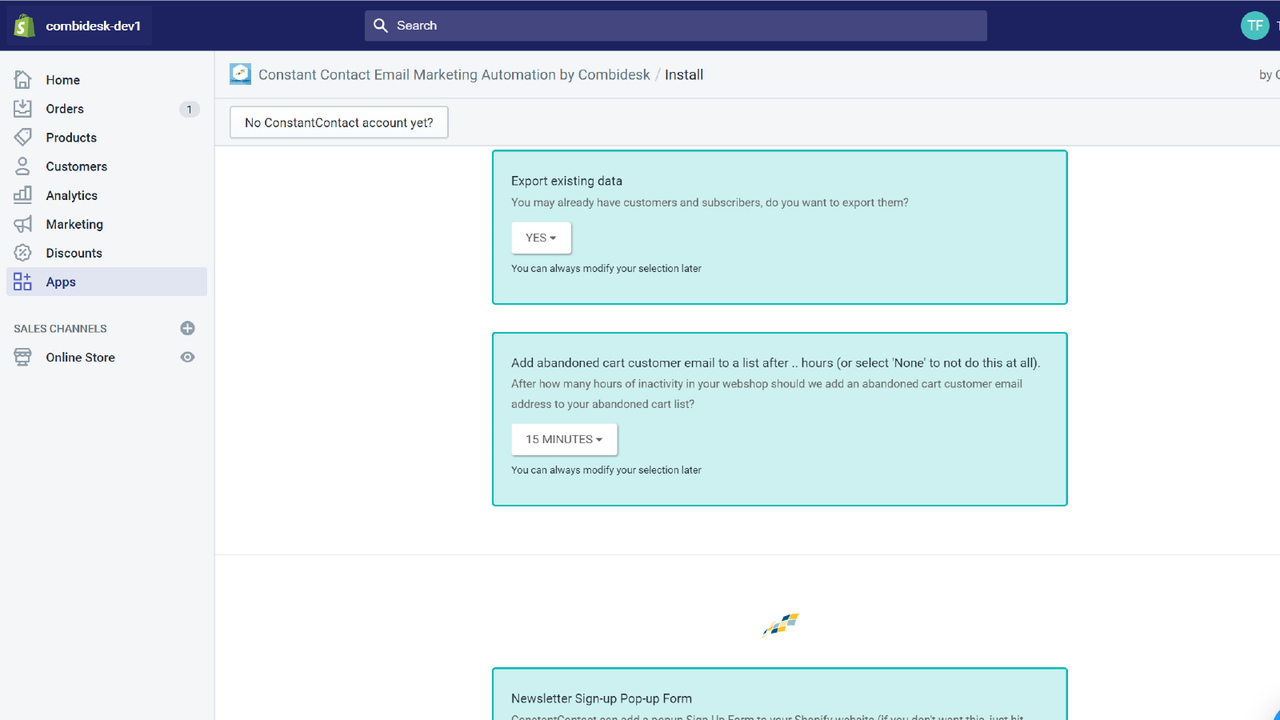Click the Export existing data heading
The height and width of the screenshot is (720, 1280).
[x=567, y=181]
